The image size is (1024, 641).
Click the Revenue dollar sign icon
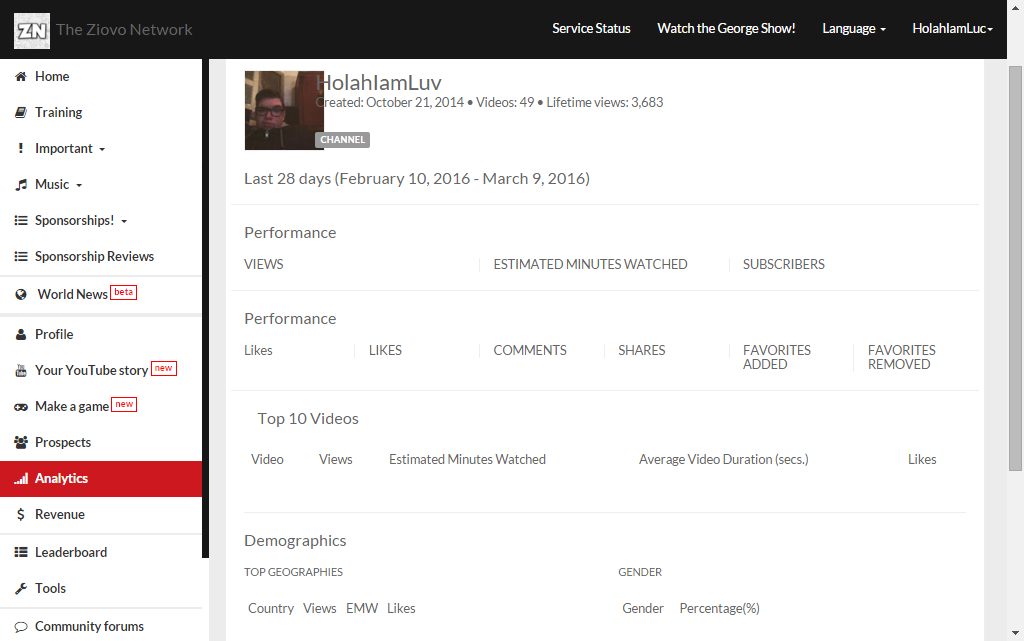click(x=21, y=514)
